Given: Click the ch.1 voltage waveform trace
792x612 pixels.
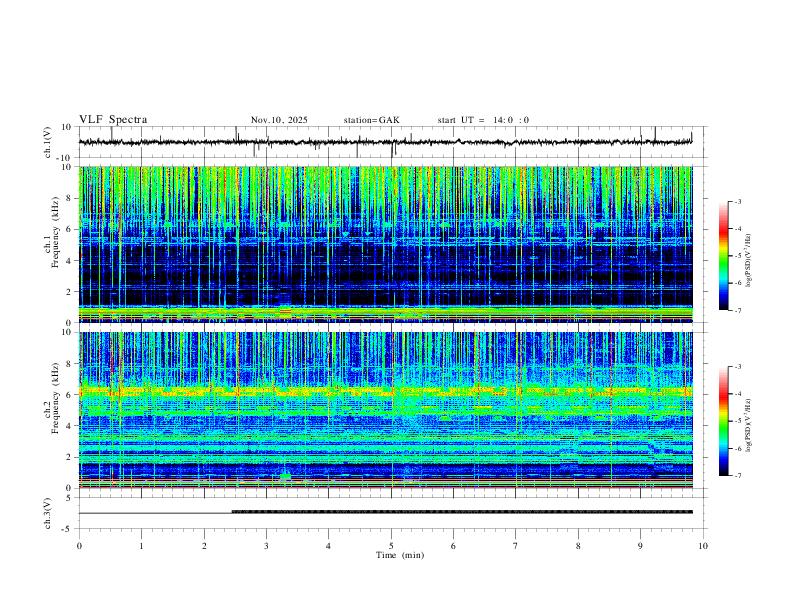Looking at the screenshot, I should 385,142.
